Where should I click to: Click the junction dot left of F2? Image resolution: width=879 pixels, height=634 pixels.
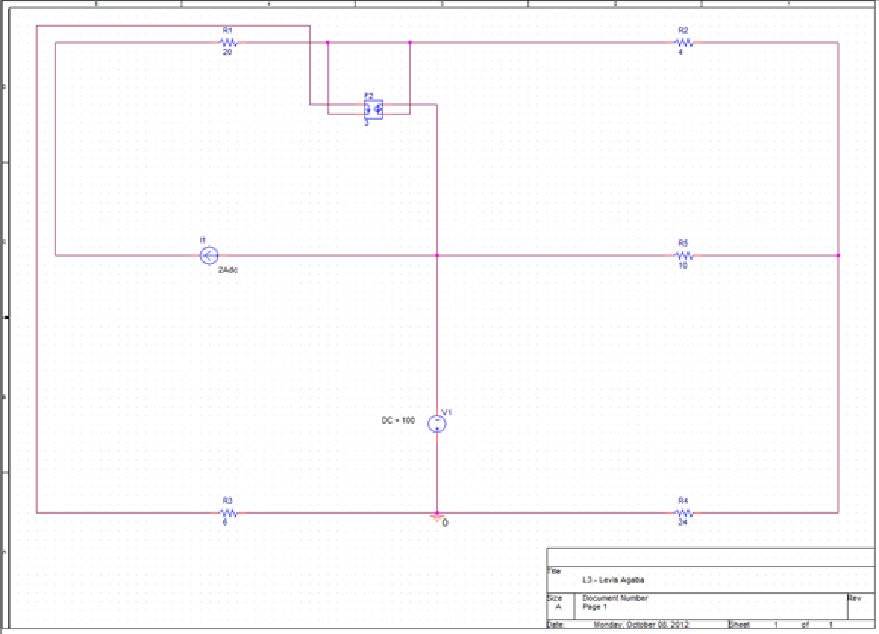(x=327, y=43)
